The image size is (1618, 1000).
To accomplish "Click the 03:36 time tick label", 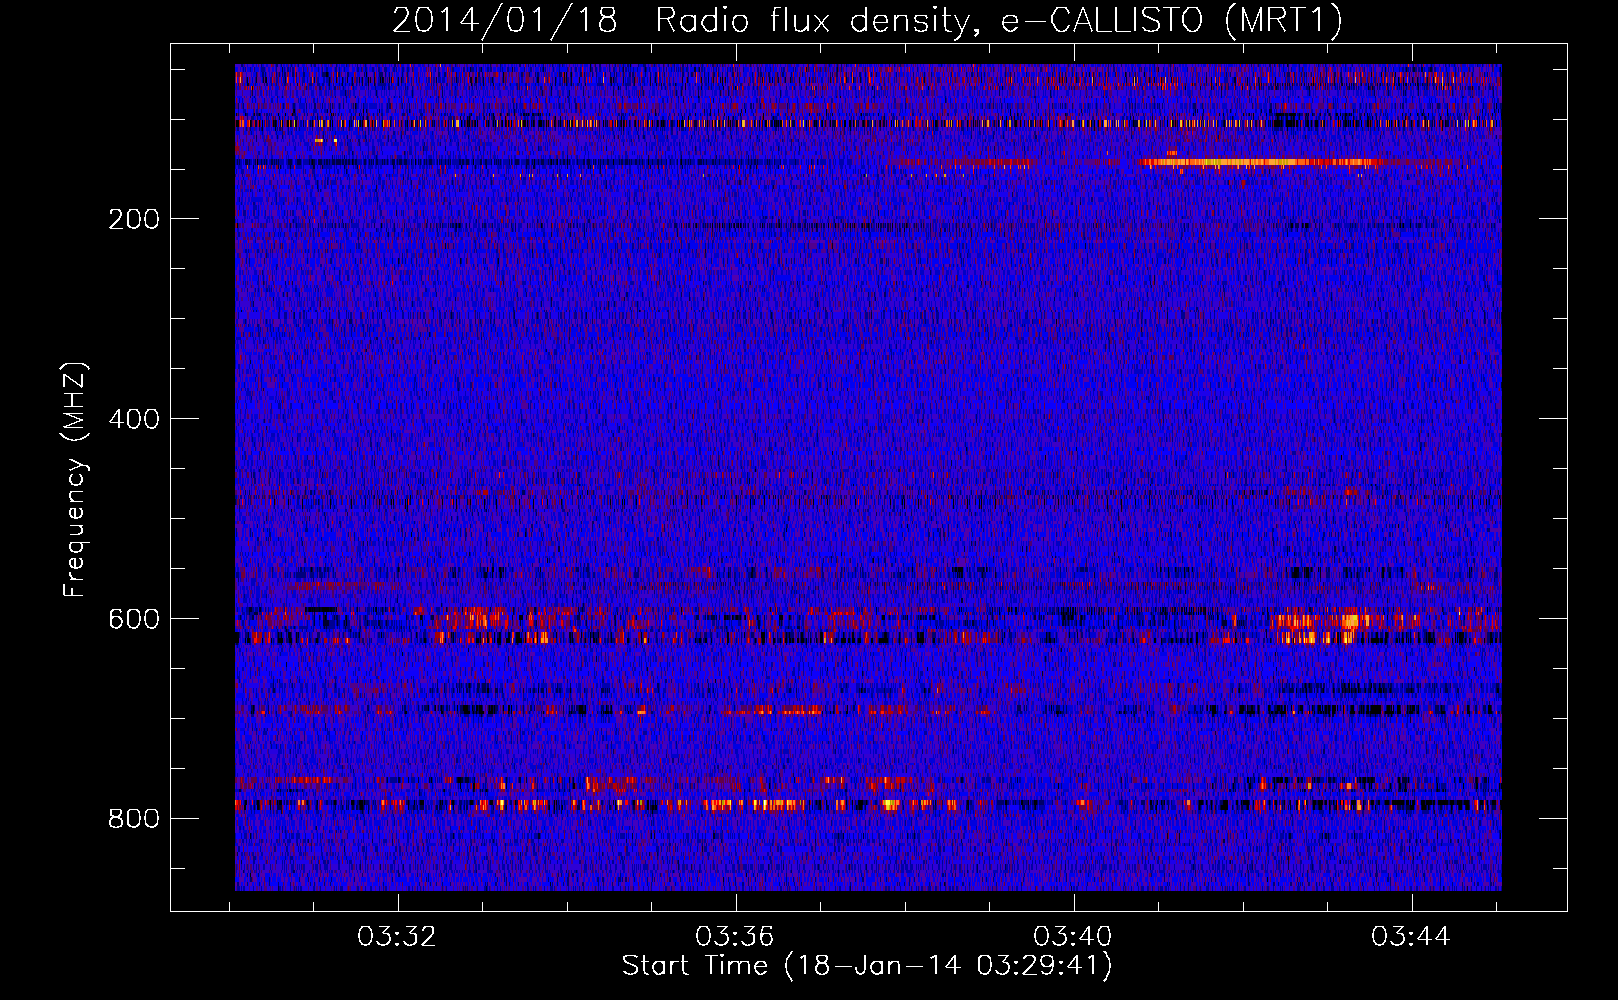I will [736, 937].
